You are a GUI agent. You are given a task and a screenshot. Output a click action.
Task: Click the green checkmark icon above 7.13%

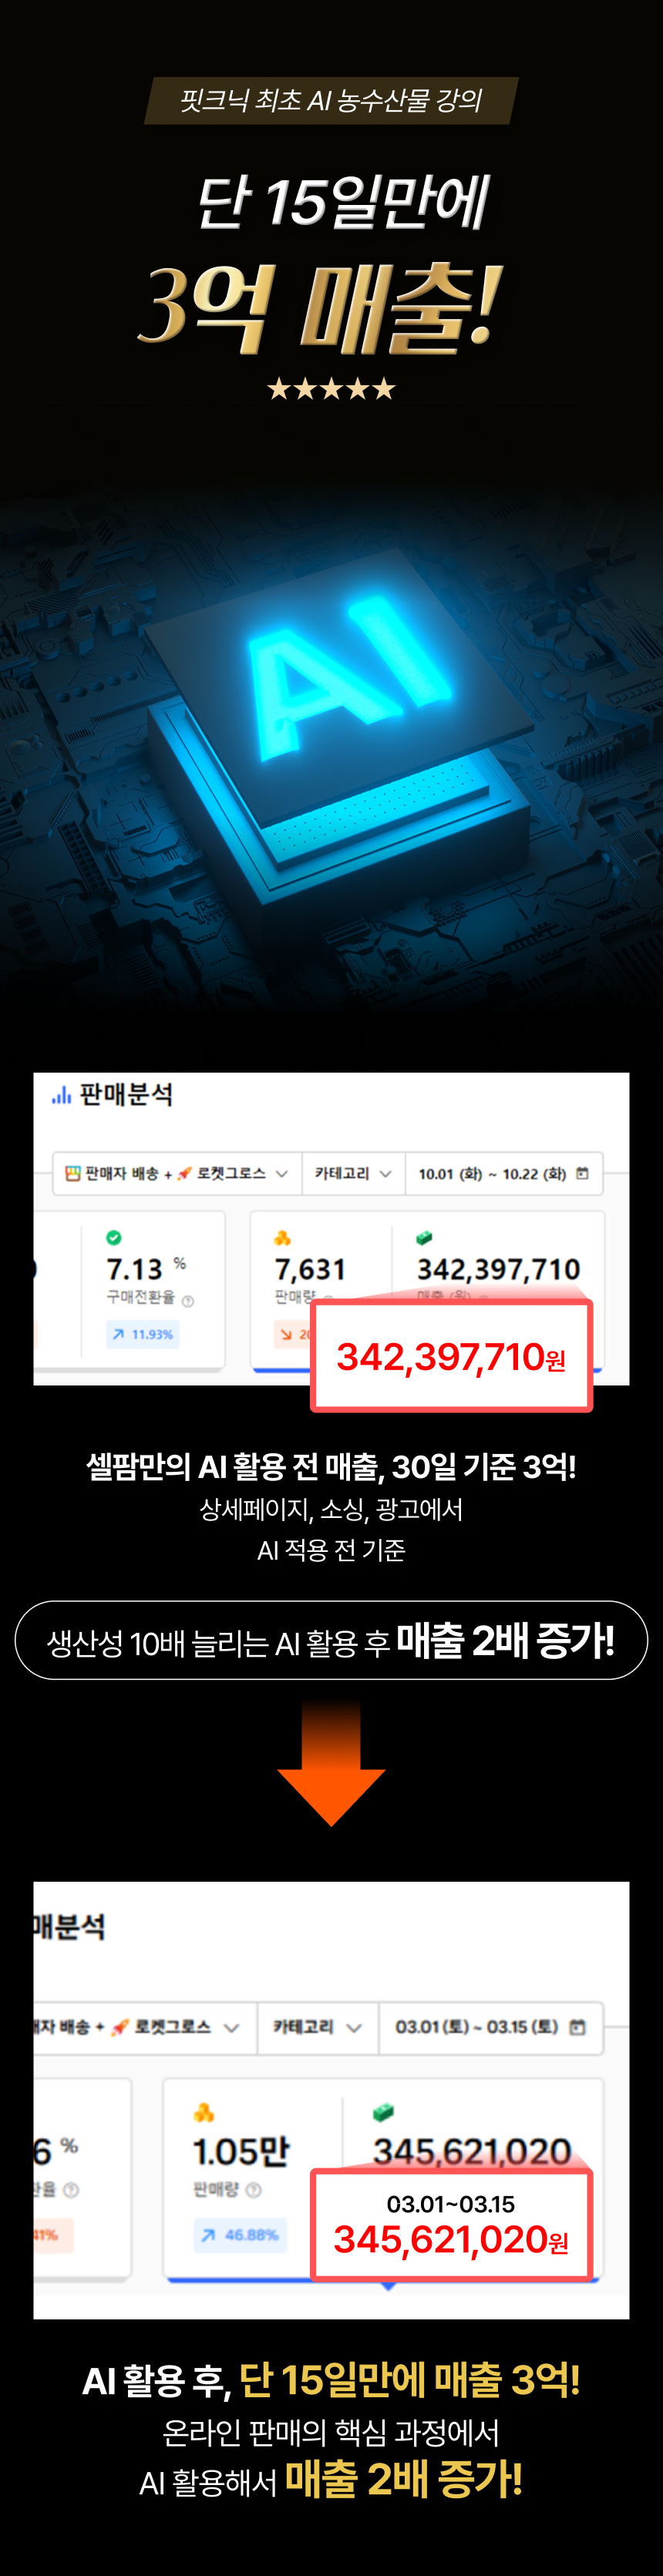[x=114, y=1238]
